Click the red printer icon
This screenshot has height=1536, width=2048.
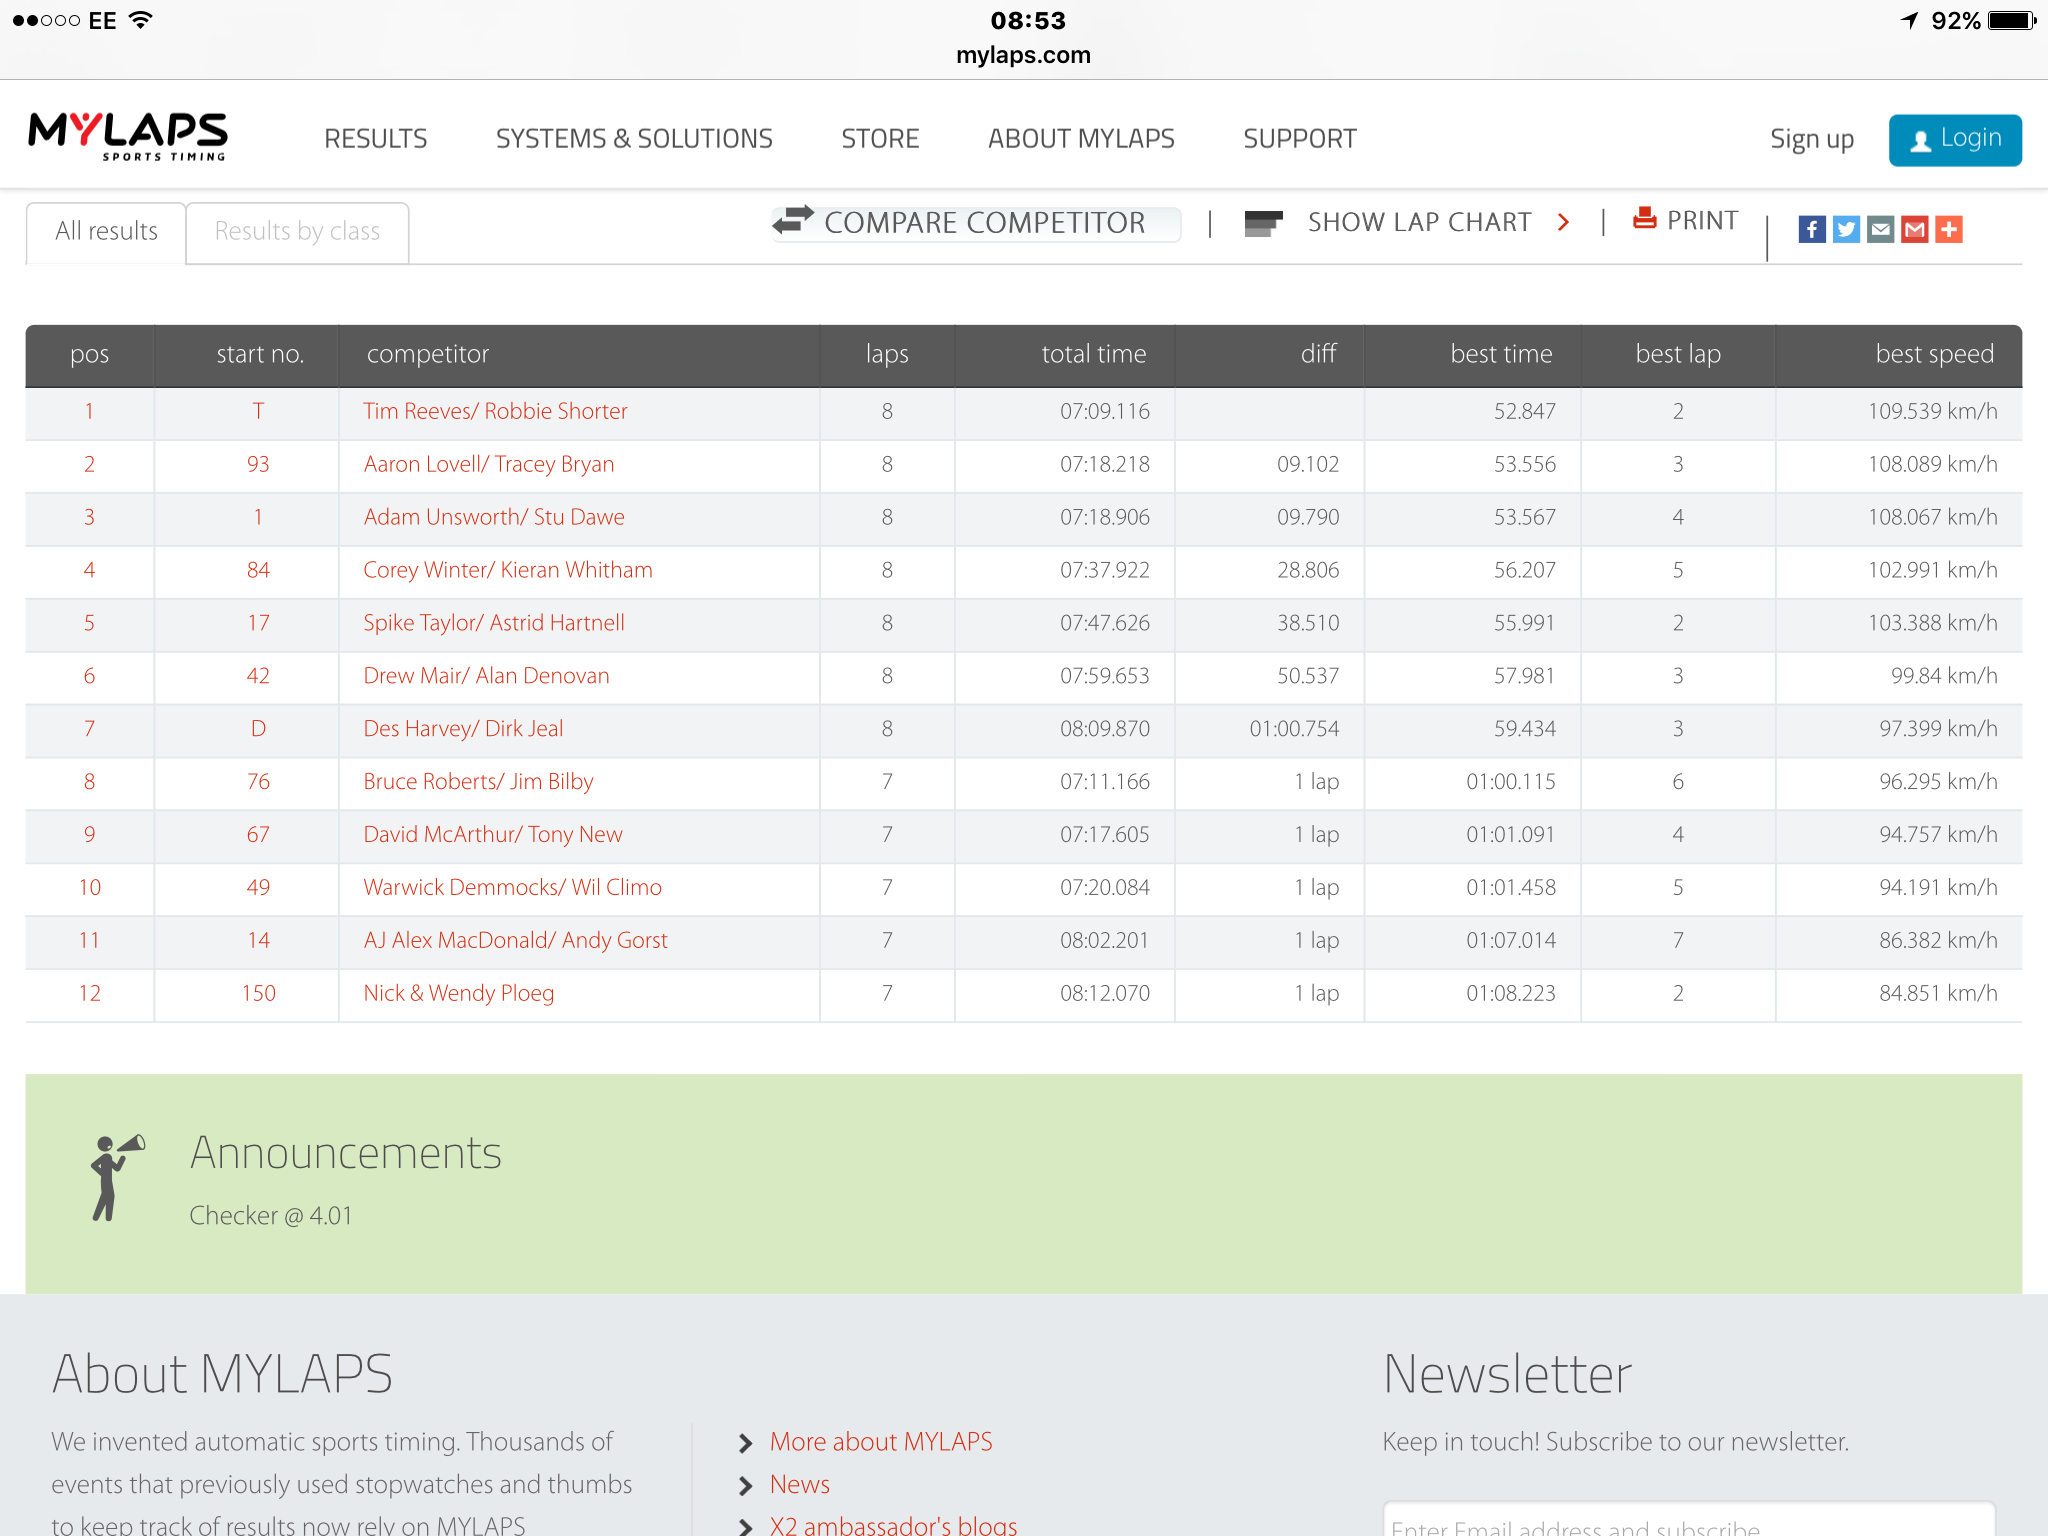[1644, 217]
